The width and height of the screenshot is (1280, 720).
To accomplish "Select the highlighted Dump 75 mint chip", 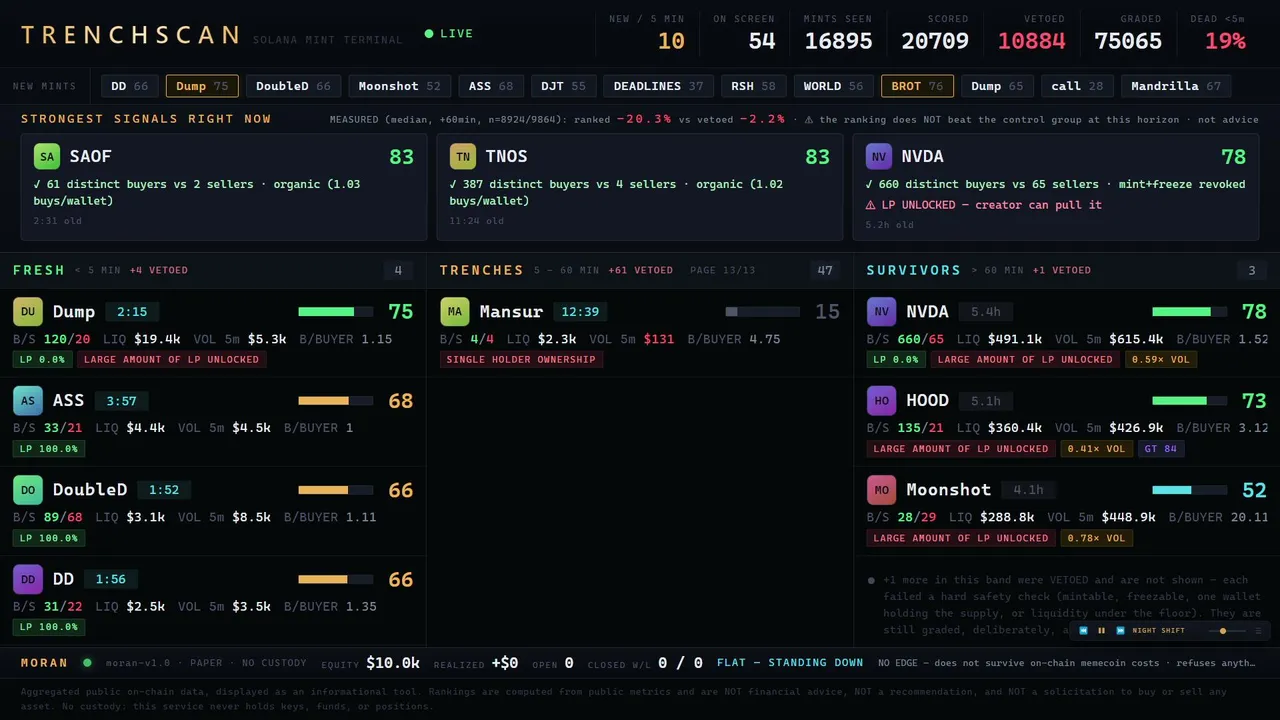I will point(202,86).
